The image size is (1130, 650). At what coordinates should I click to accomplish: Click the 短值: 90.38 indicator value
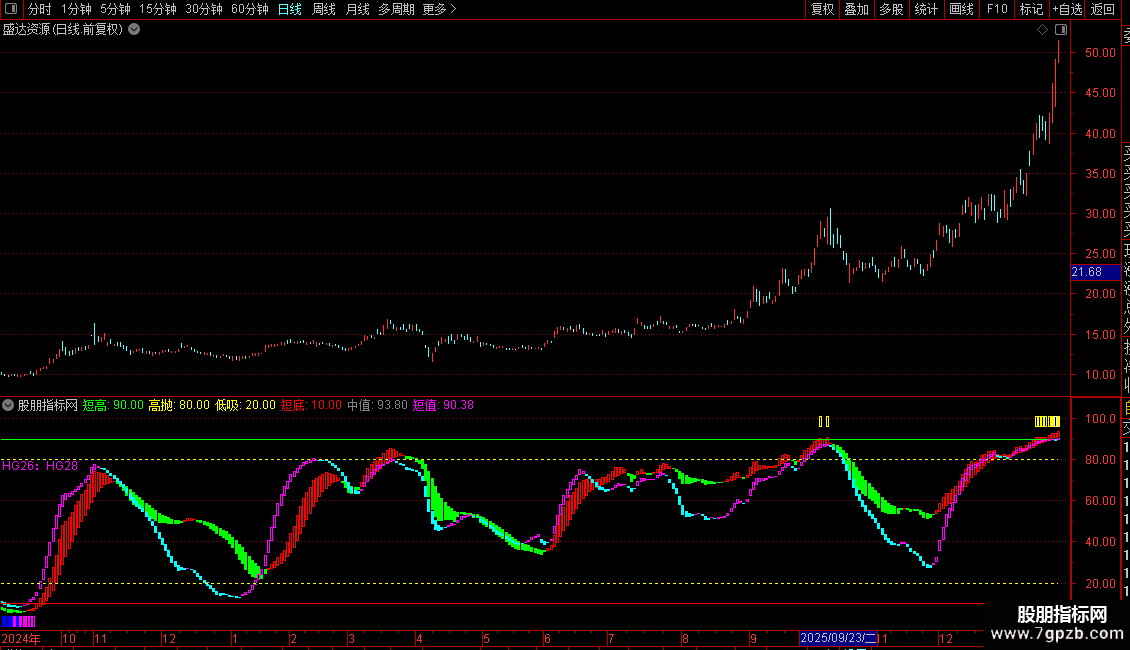pyautogui.click(x=442, y=405)
